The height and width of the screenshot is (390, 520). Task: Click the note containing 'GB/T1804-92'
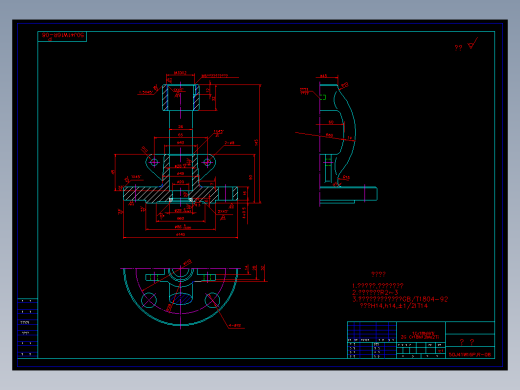pos(400,299)
